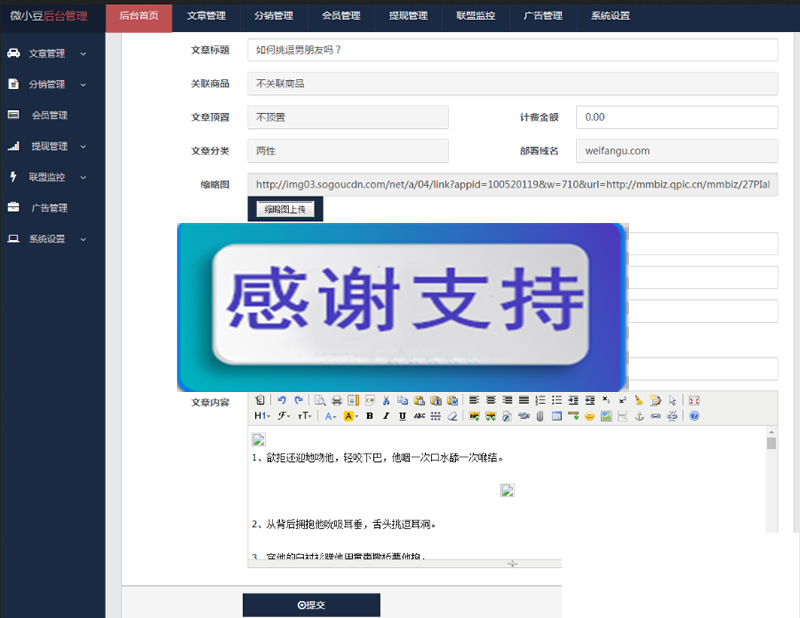Open 会员管理 from the top navigation
800x618 pixels.
(x=339, y=17)
